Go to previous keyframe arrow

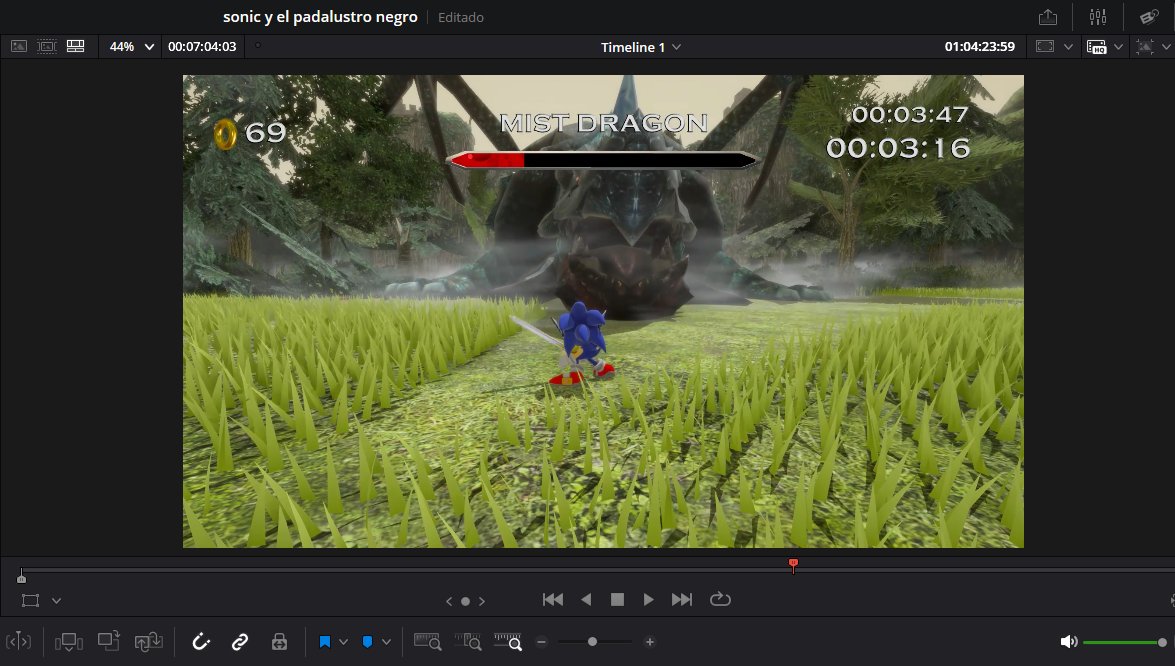pyautogui.click(x=449, y=601)
